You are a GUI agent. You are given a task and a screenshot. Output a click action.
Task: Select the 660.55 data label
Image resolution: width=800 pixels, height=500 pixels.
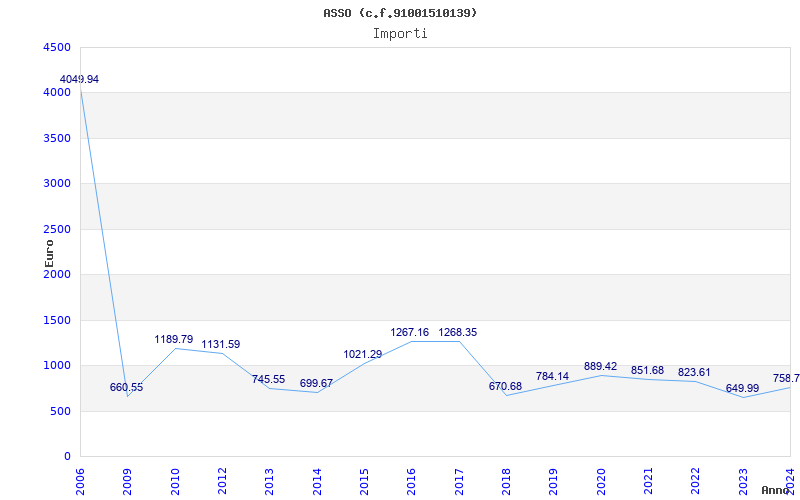tap(127, 387)
